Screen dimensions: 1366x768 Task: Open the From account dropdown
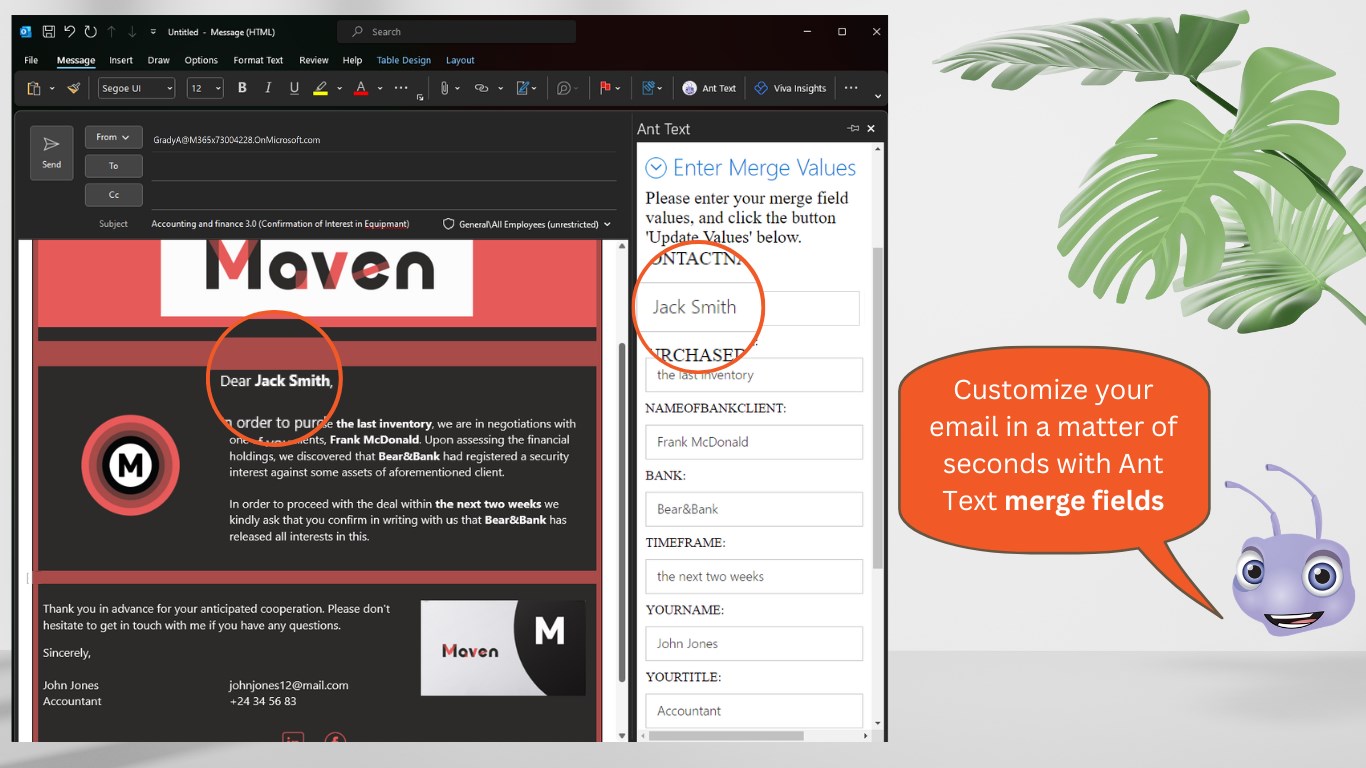coord(113,137)
